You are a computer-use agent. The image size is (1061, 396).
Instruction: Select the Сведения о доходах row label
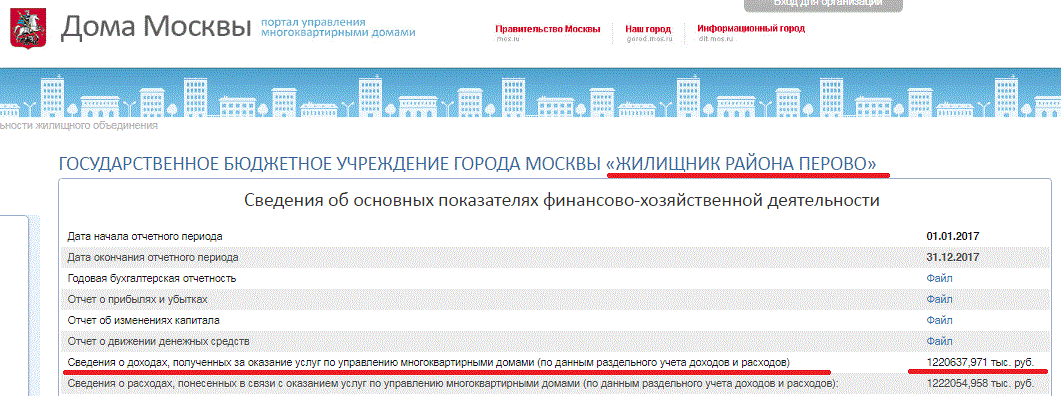[x=429, y=363]
